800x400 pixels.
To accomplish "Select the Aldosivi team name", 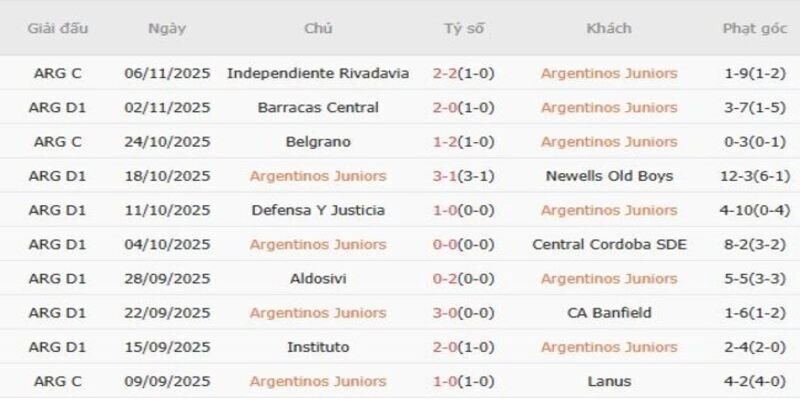I will coord(318,279).
